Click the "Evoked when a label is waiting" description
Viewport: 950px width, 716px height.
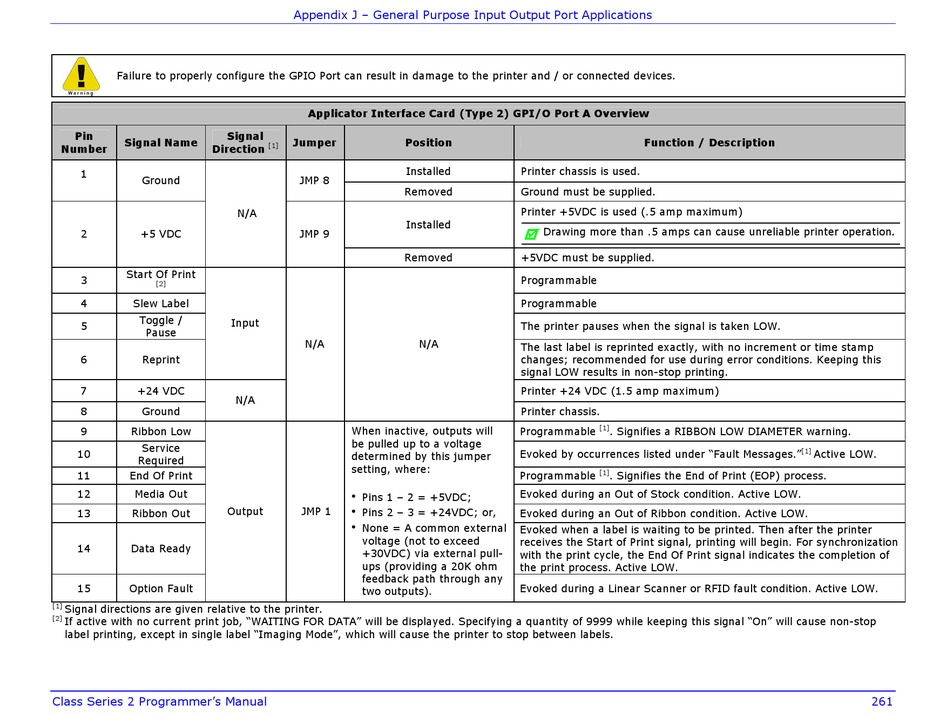(709, 549)
